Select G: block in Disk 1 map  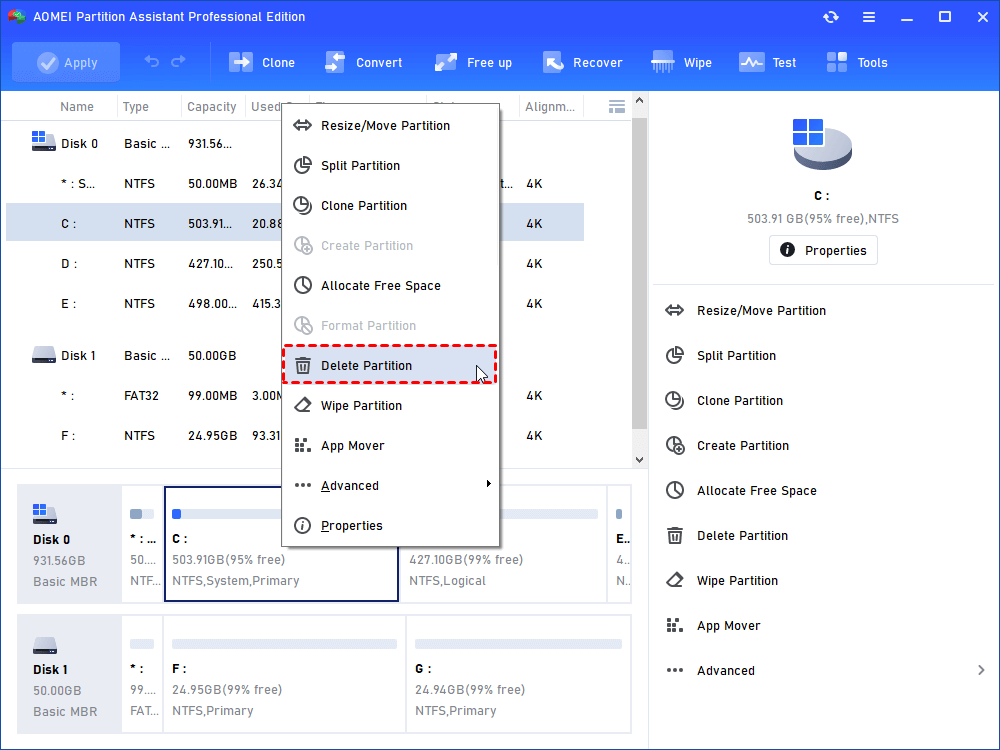[518, 674]
